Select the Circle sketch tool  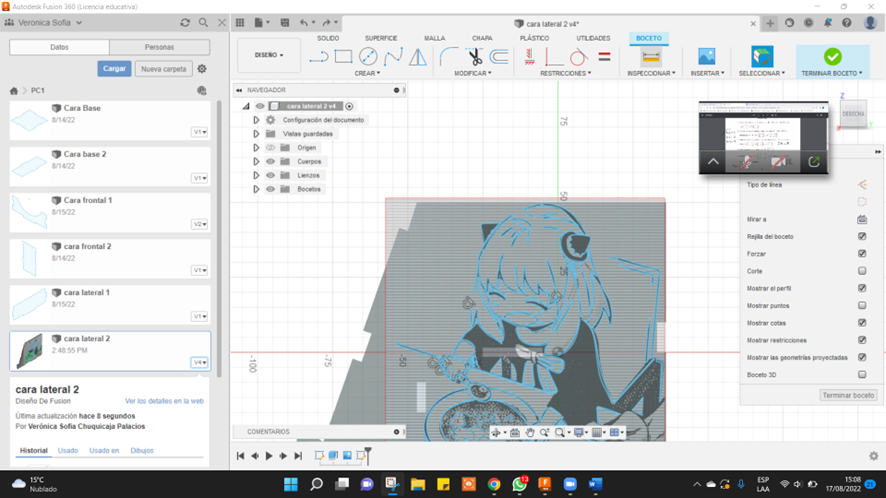[368, 57]
